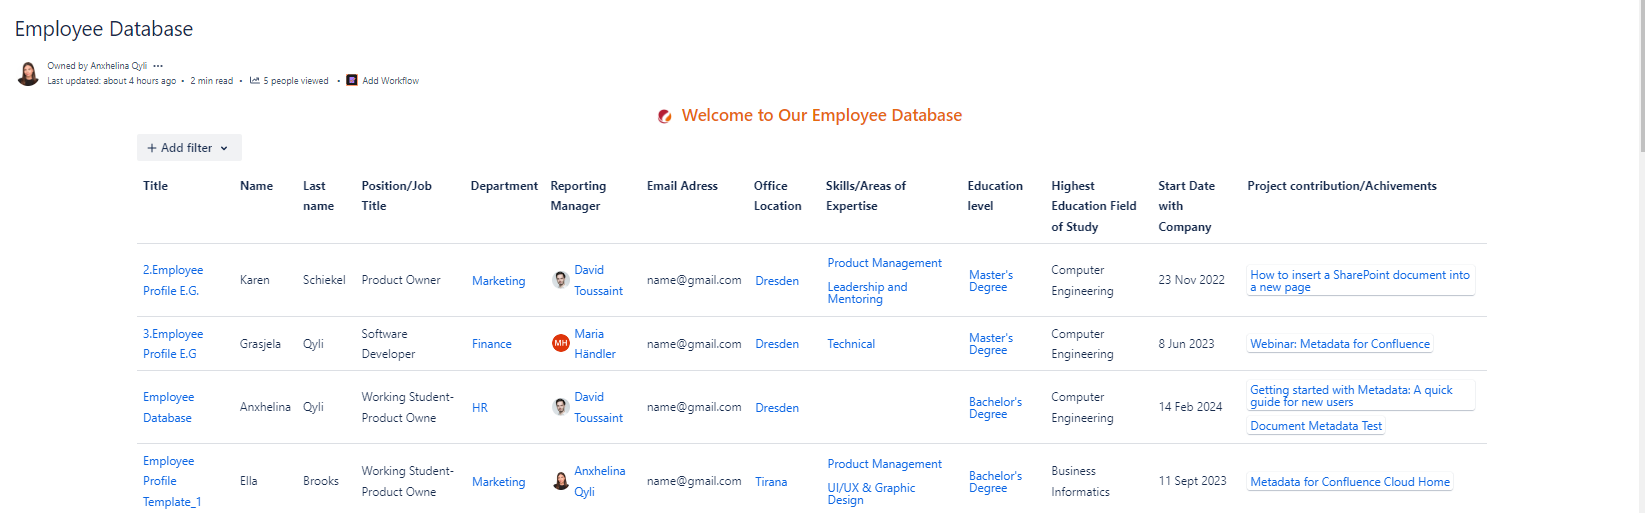The image size is (1645, 513).
Task: Click the red MH avatar for Maria Händler
Action: pyautogui.click(x=561, y=343)
